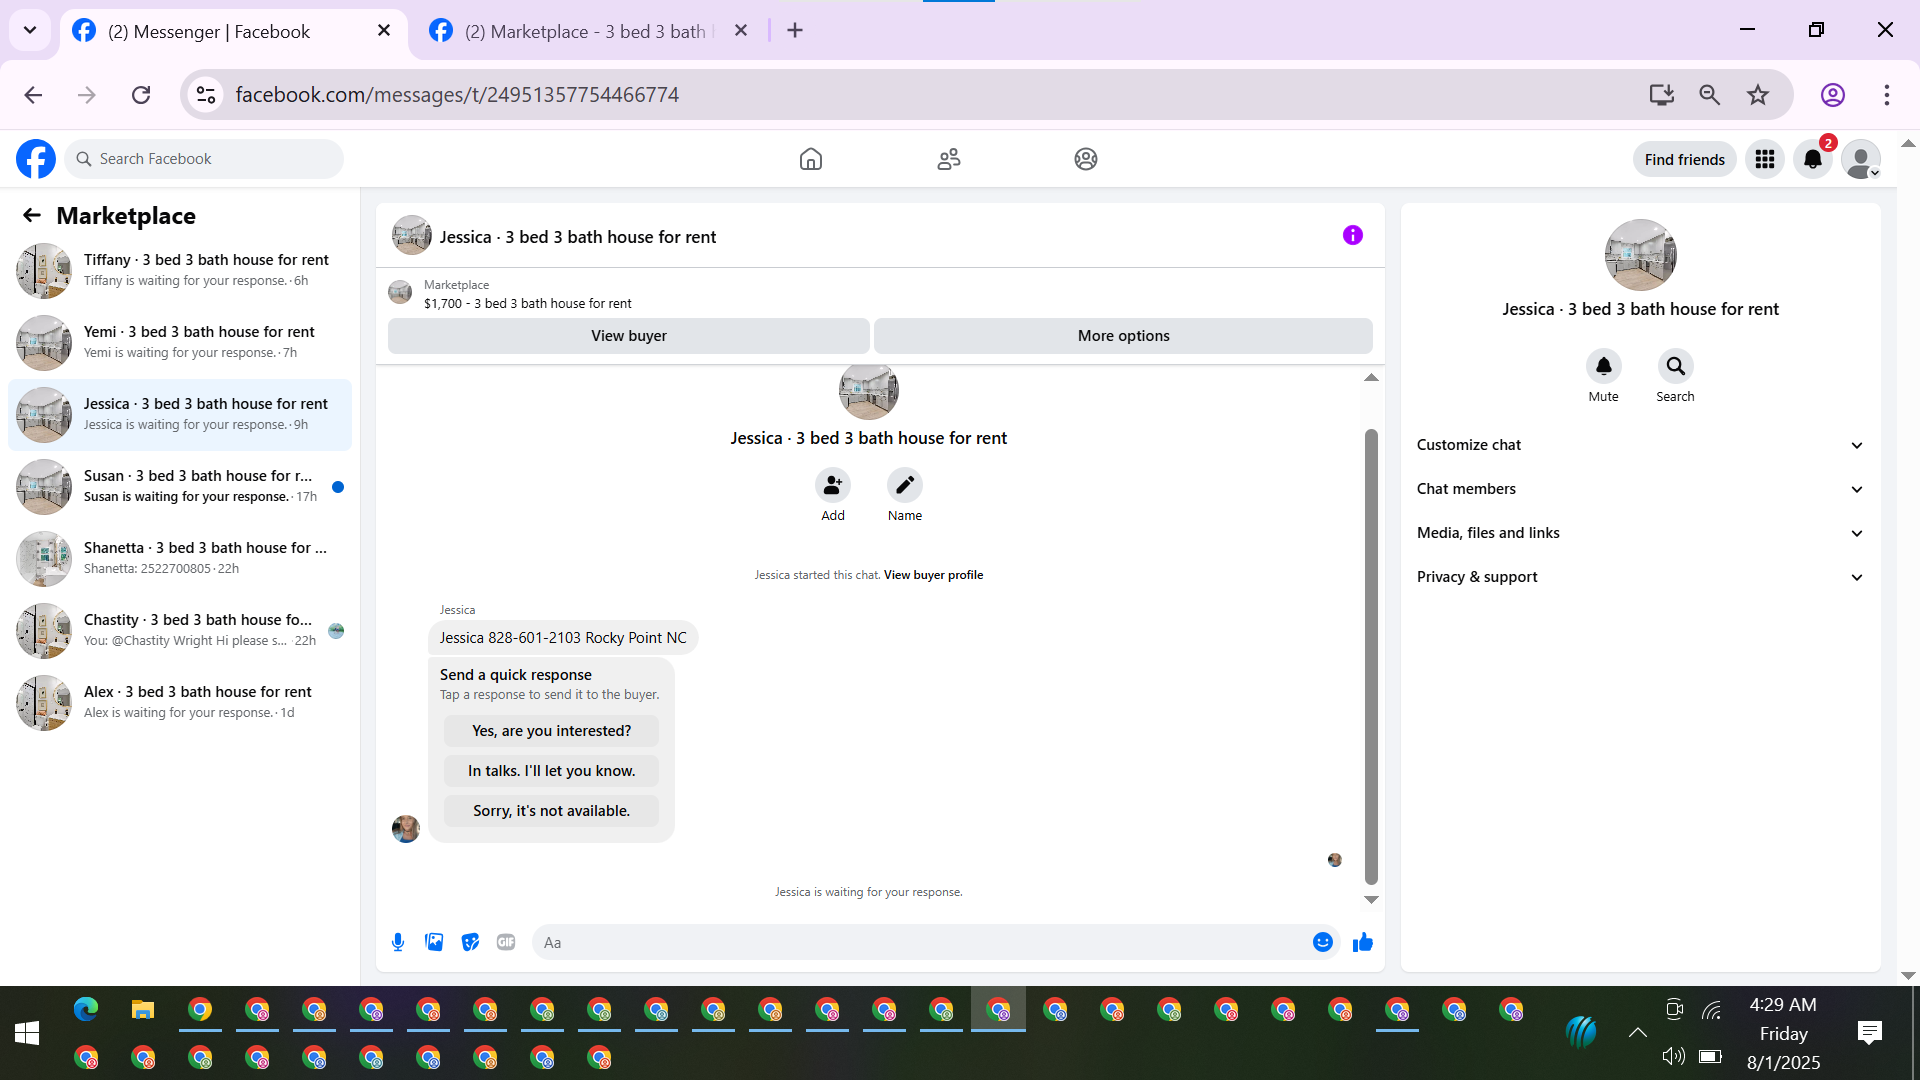
Task: Toggle the purple conversation info icon
Action: [x=1352, y=235]
